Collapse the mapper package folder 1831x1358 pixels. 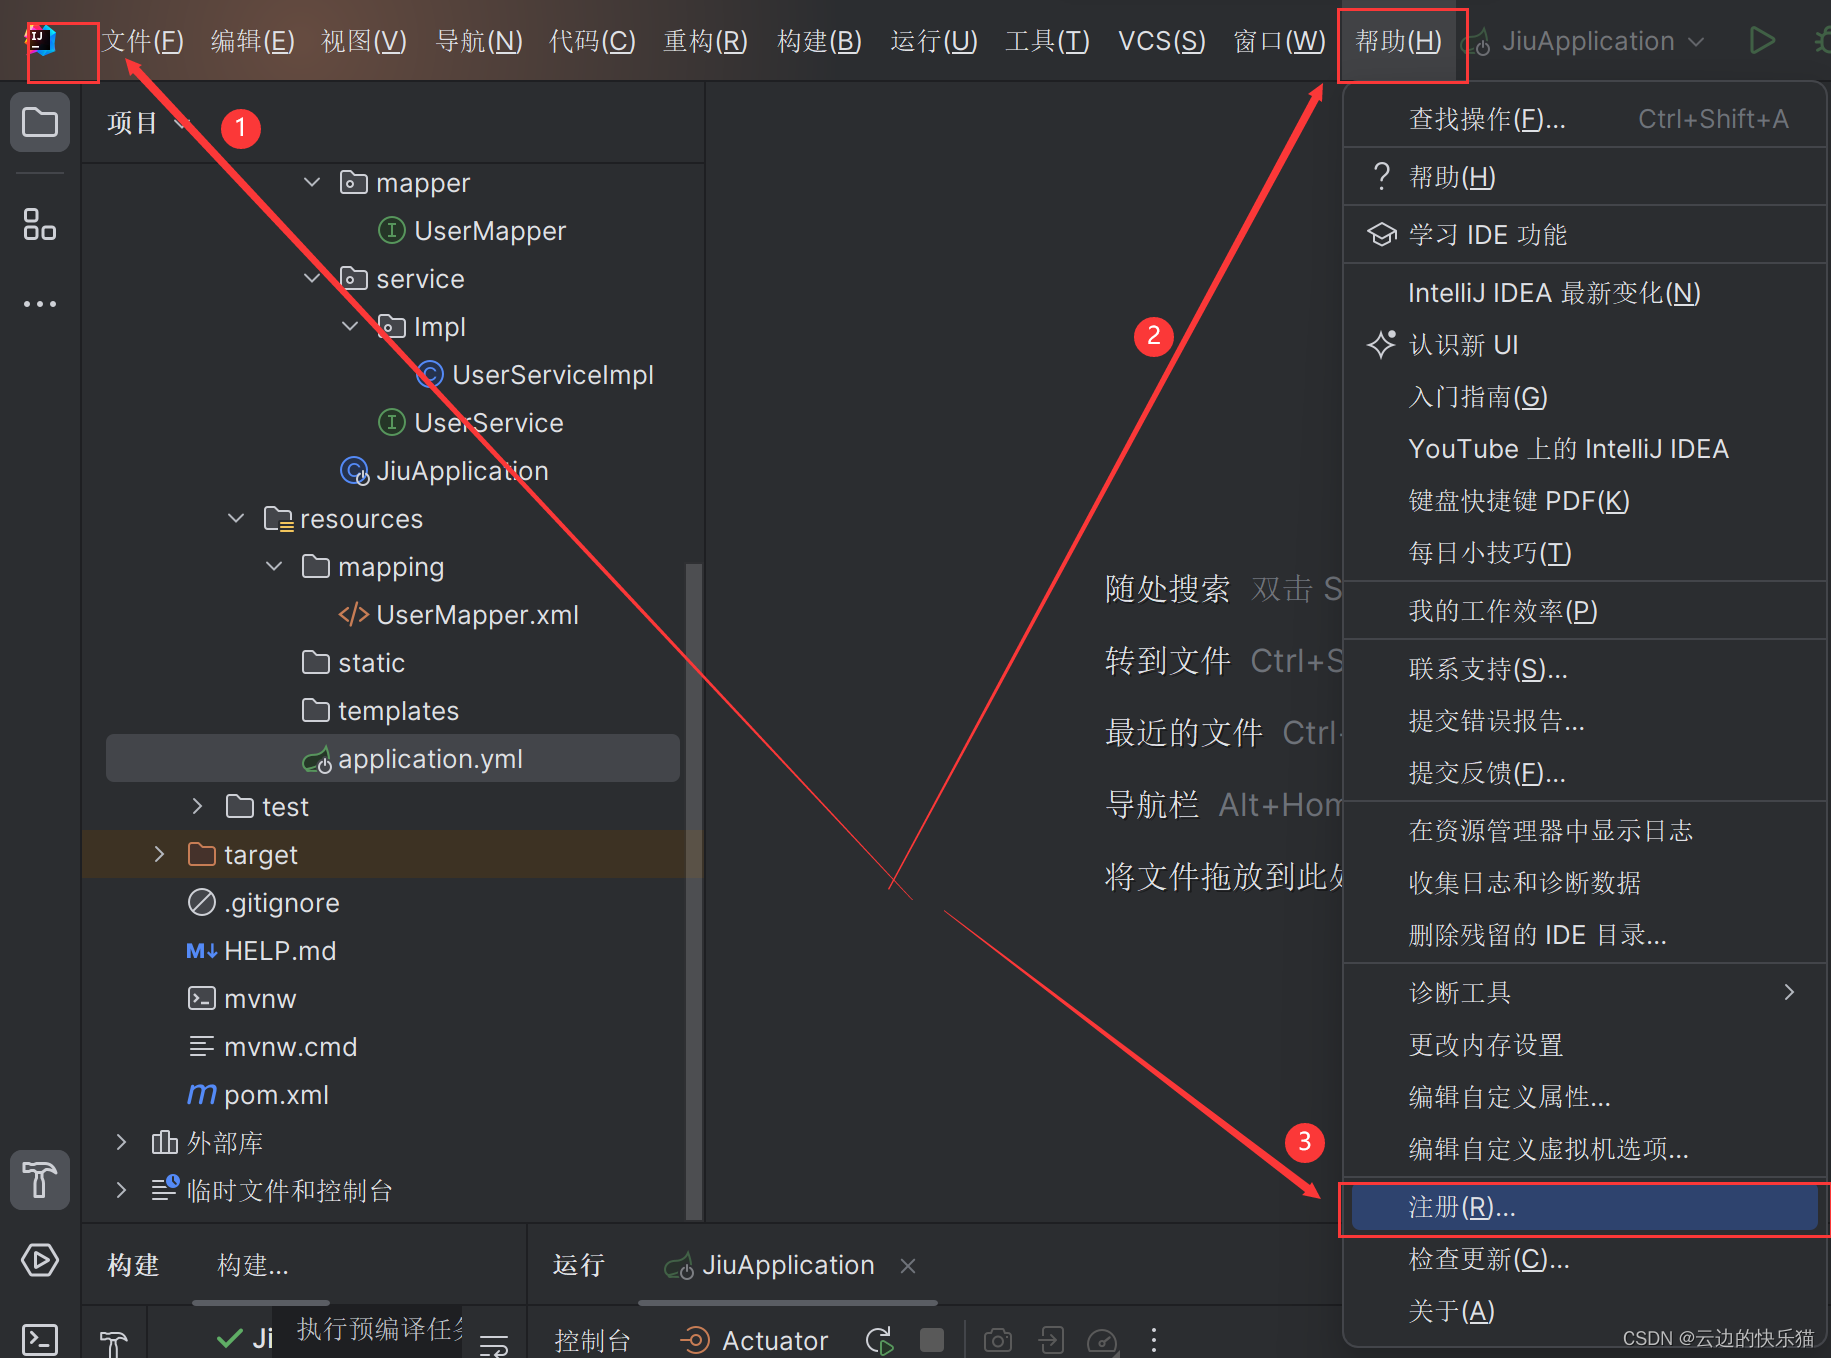[312, 182]
